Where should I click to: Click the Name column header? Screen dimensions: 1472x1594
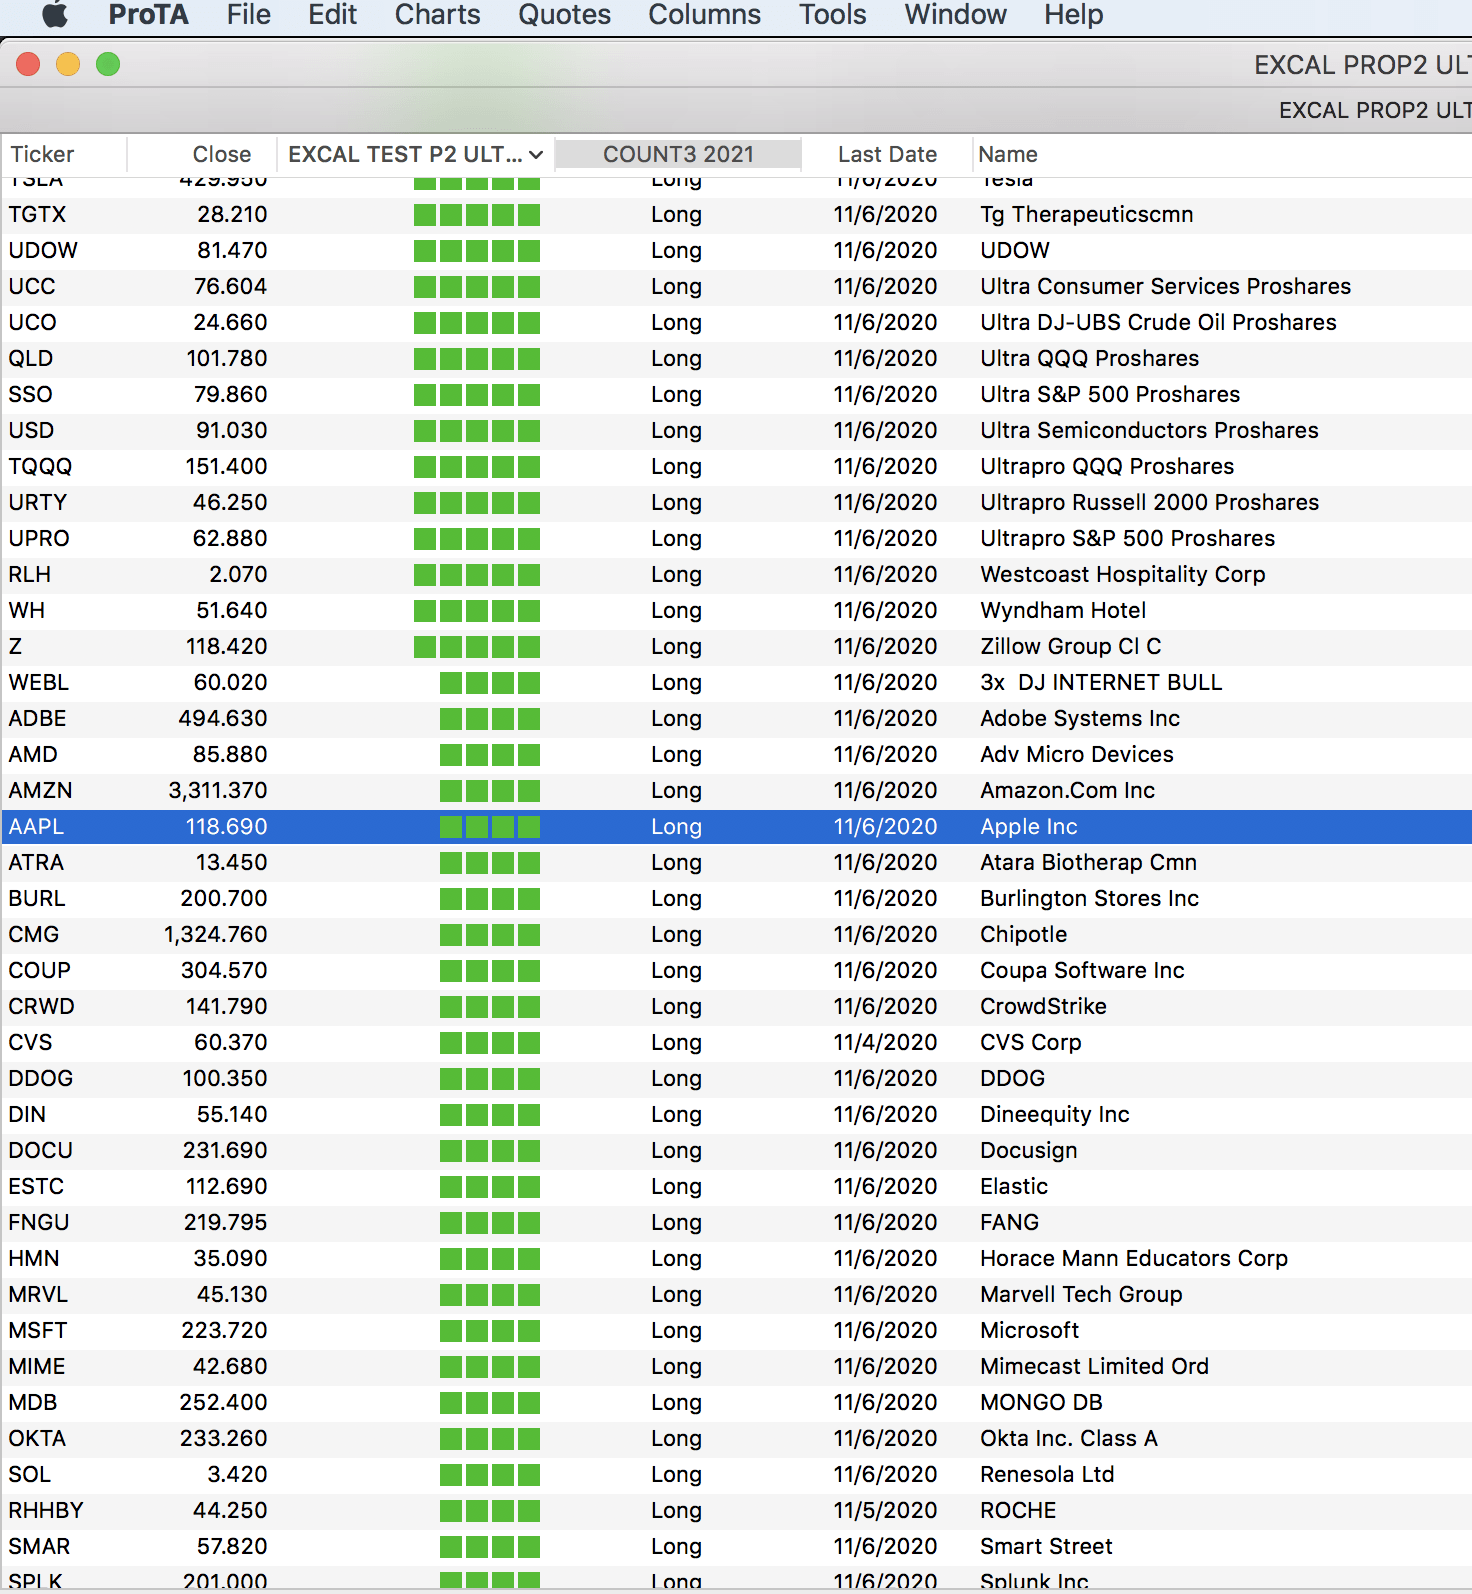point(1008,154)
